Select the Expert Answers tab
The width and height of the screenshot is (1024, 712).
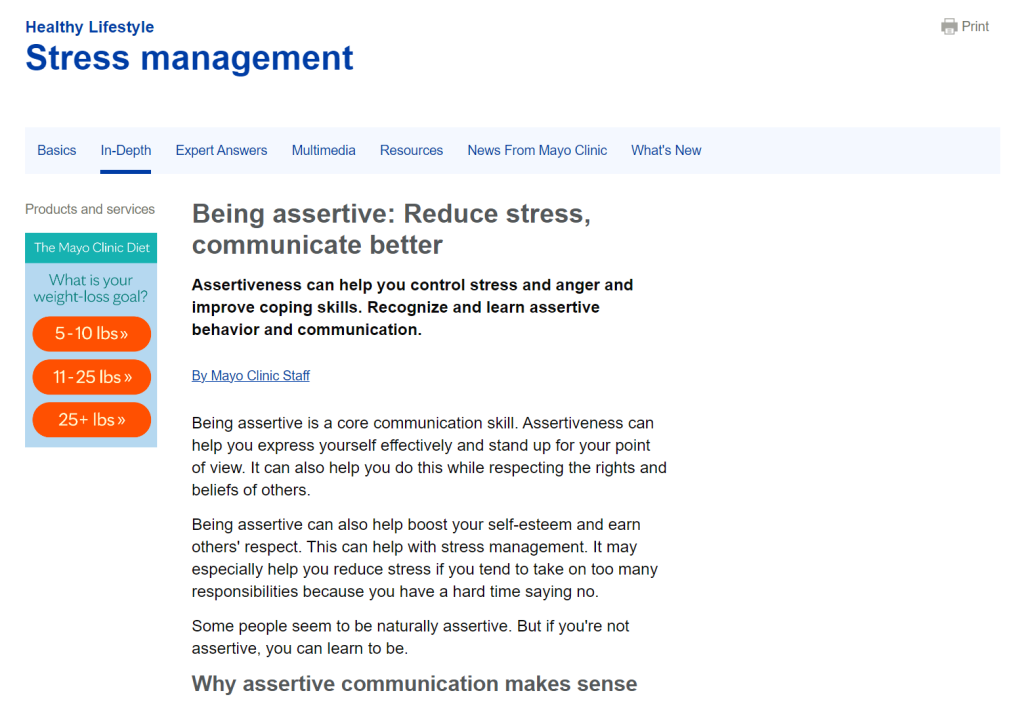click(x=221, y=150)
